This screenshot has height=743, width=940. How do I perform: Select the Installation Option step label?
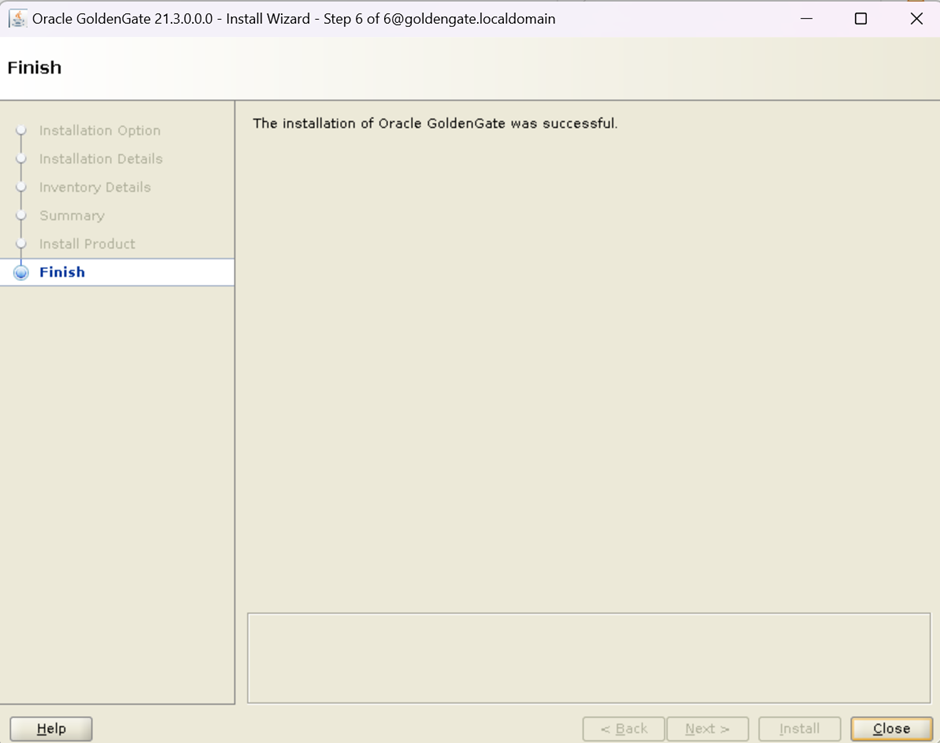click(x=99, y=131)
